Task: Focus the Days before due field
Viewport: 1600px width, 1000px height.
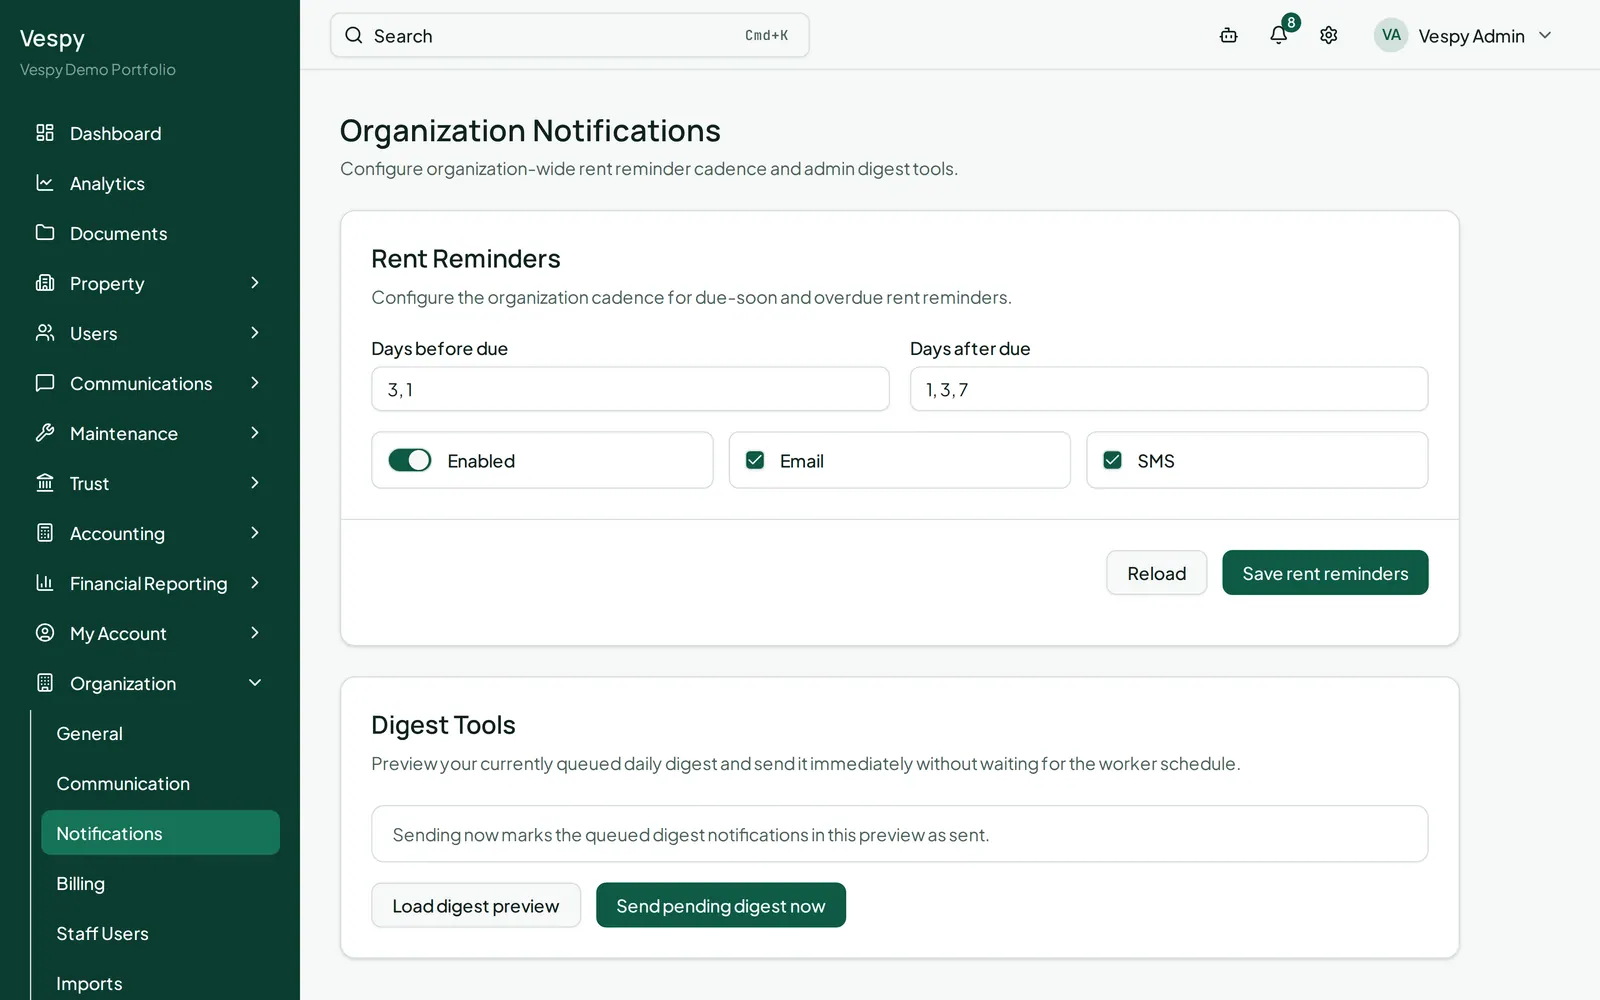Action: [630, 389]
